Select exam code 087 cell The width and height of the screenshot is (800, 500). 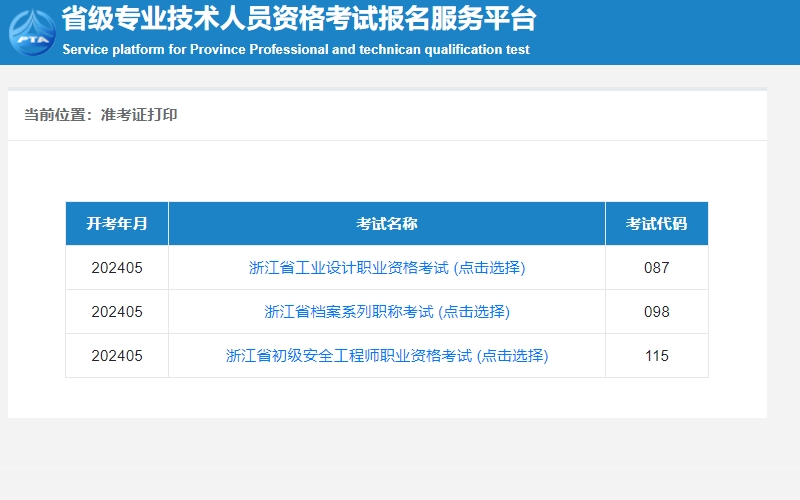[657, 268]
